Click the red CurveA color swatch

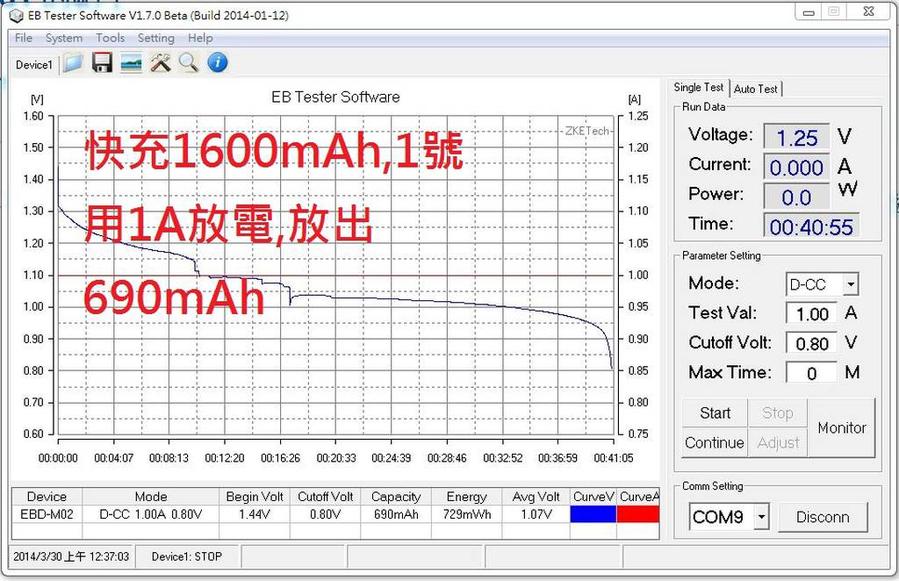(639, 514)
